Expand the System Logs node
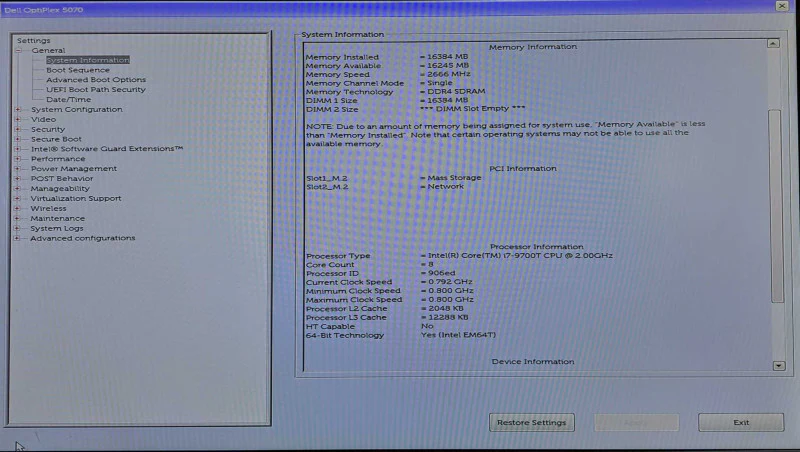The height and width of the screenshot is (452, 800). [x=17, y=228]
